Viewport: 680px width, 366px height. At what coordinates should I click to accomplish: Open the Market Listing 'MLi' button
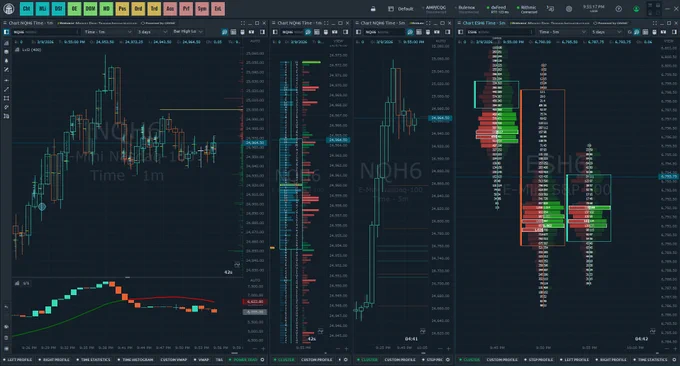click(x=42, y=8)
